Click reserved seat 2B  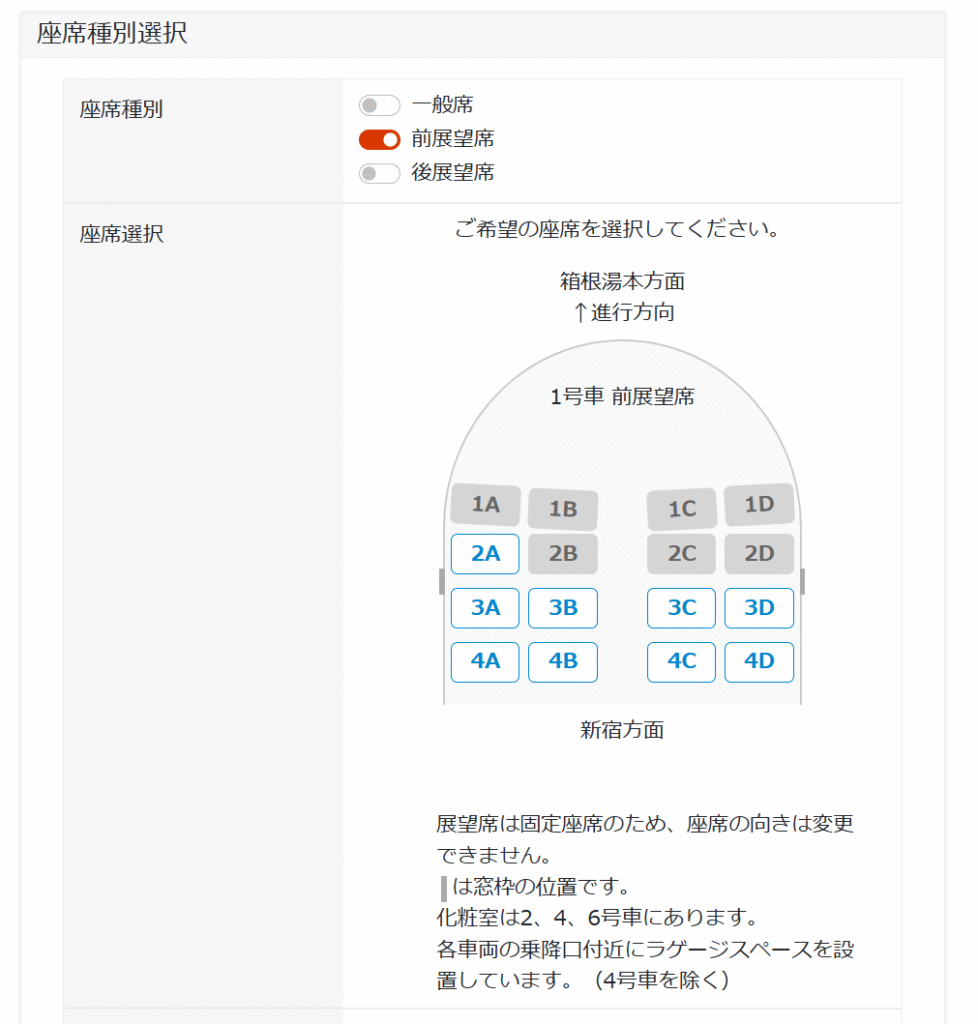(x=563, y=554)
